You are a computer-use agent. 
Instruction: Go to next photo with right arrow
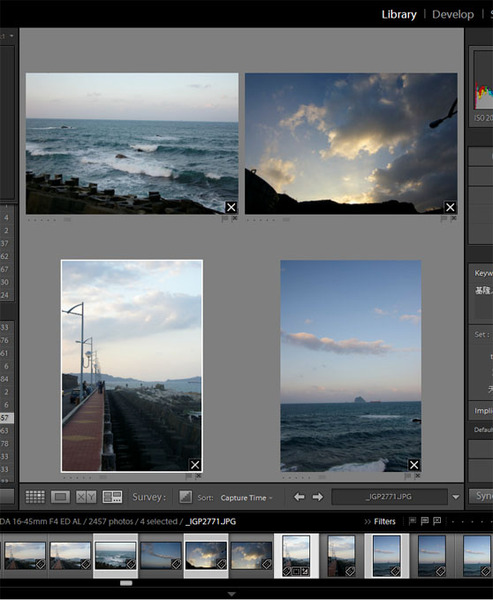pyautogui.click(x=318, y=497)
